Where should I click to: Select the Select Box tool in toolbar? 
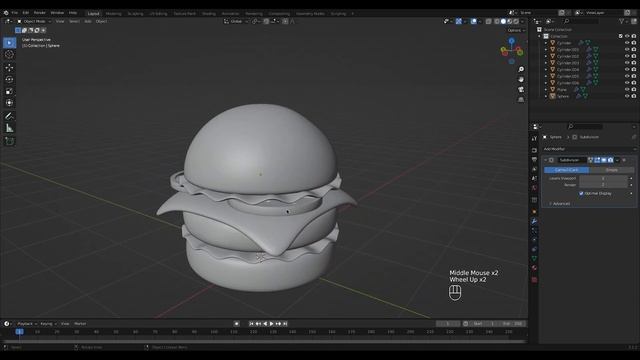coord(9,42)
